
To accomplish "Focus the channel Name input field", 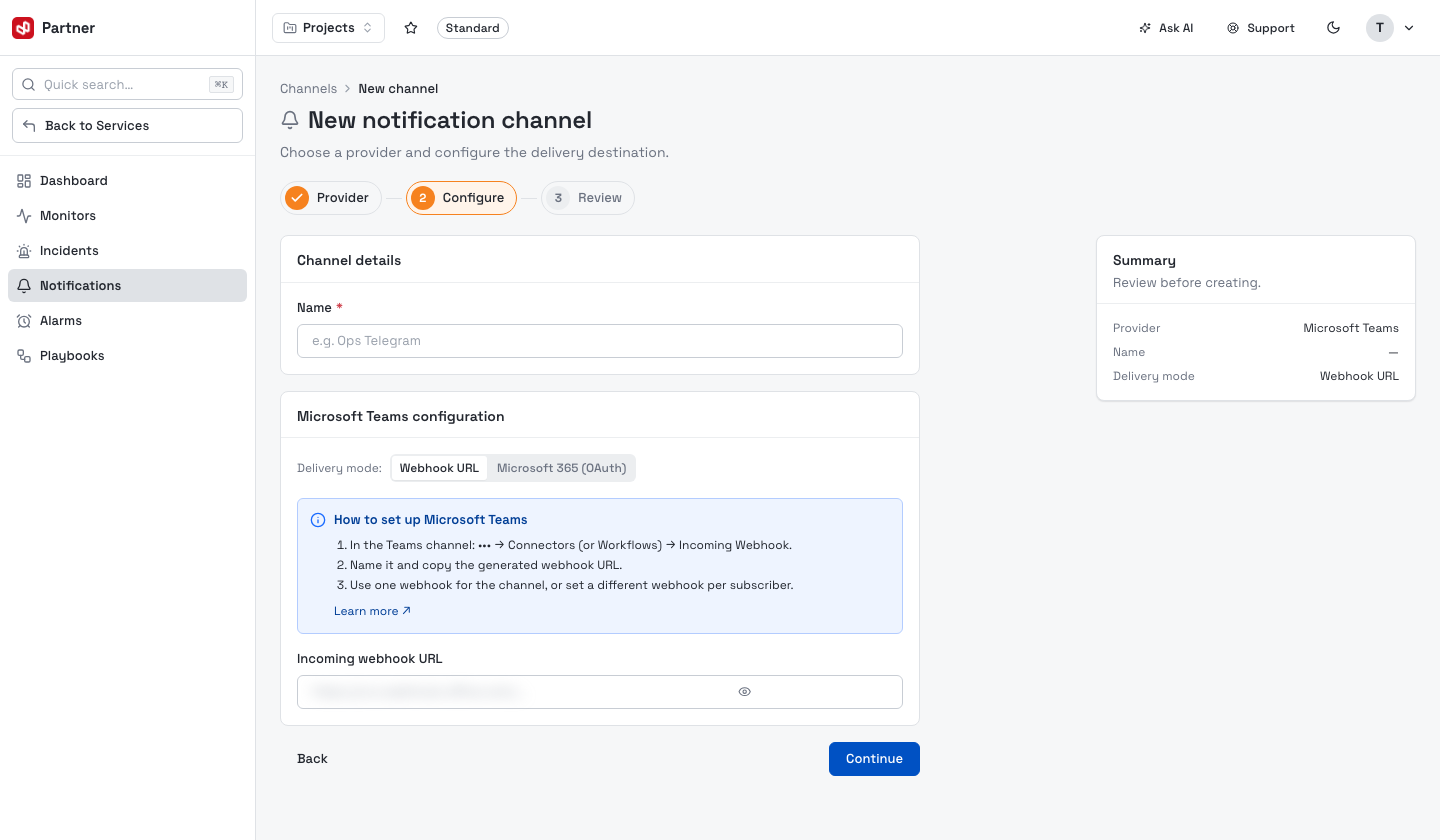I will 600,341.
